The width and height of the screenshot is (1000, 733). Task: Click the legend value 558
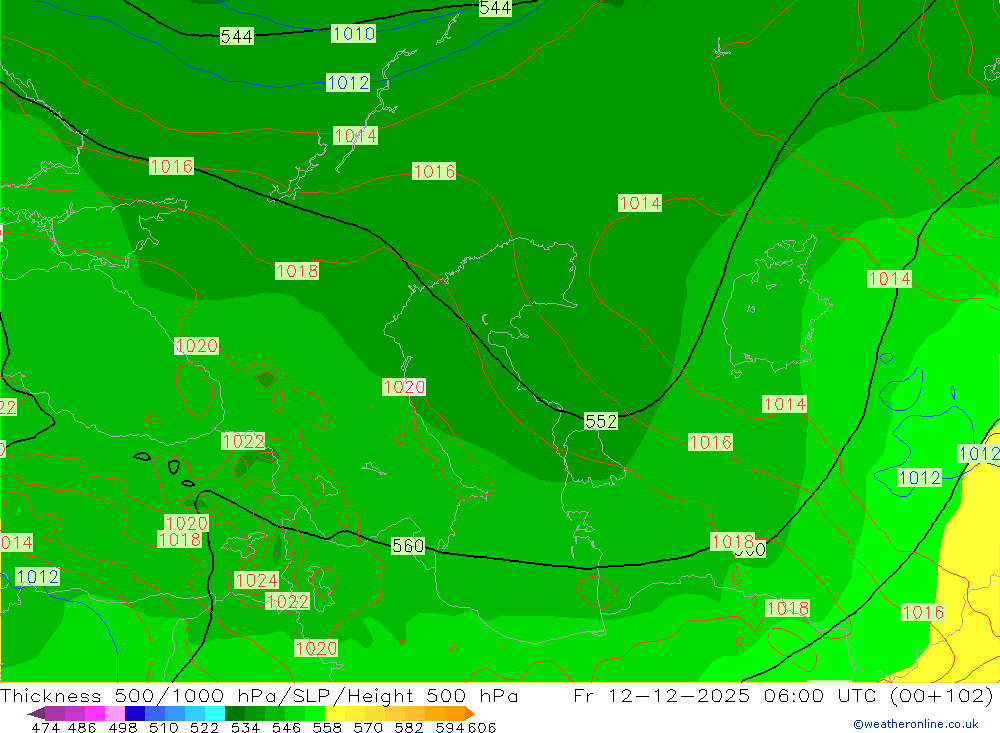click(327, 727)
